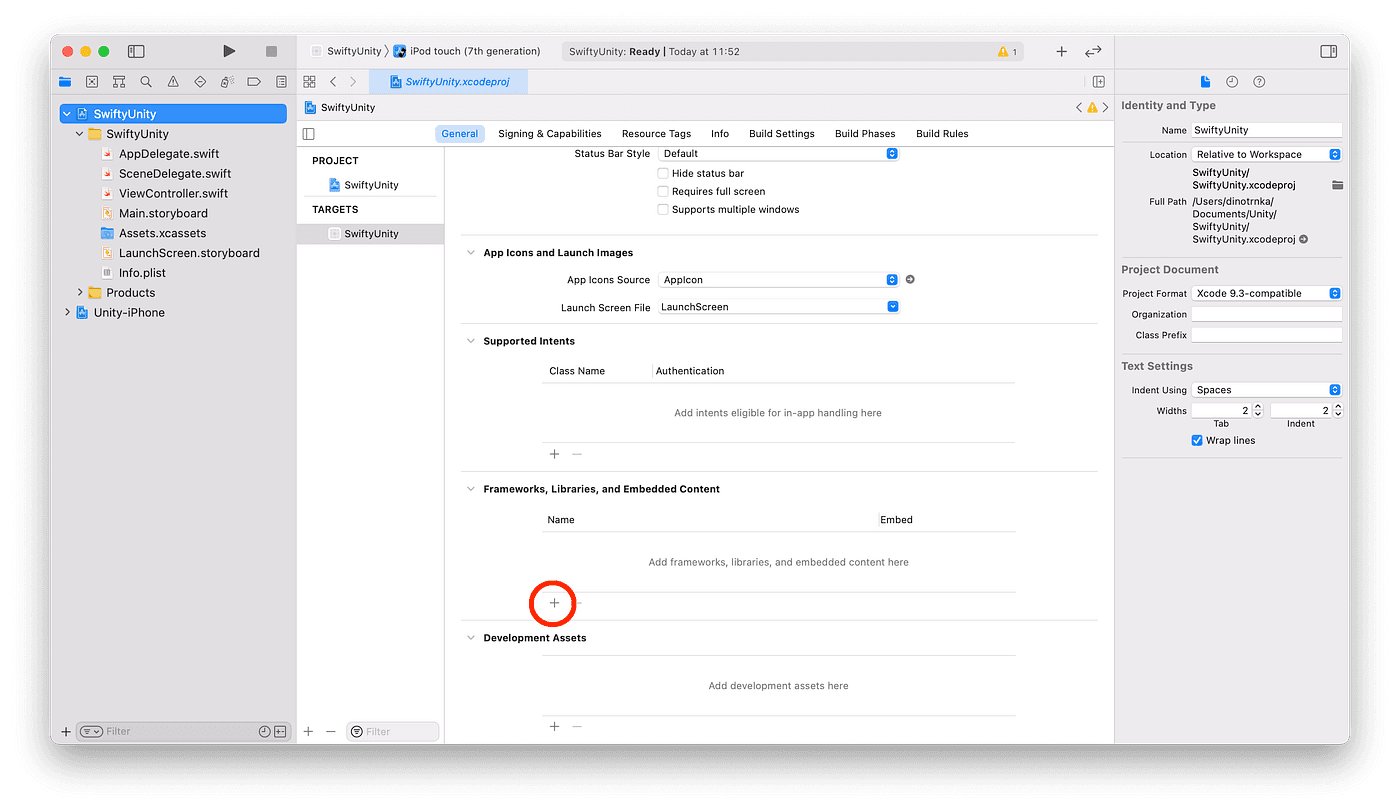Screen dimensions: 1400x811
Task: Go back in editor history
Action: point(333,82)
